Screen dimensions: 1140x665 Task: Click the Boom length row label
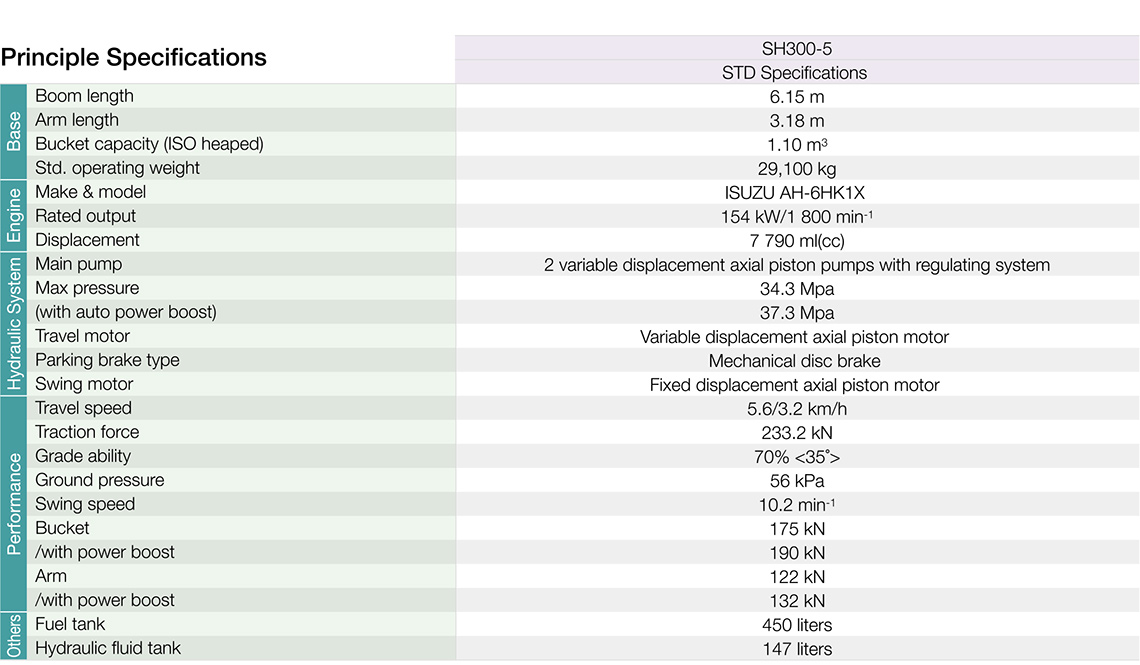click(x=84, y=96)
